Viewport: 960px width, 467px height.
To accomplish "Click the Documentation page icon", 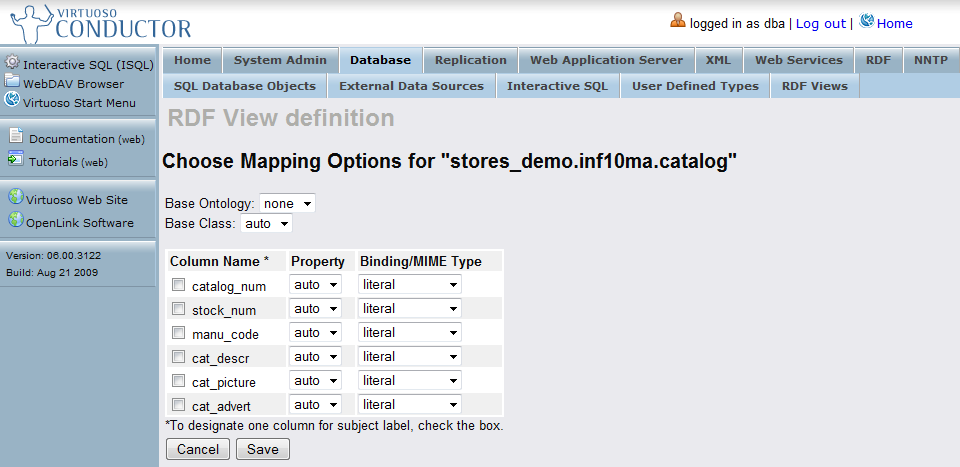I will tap(15, 138).
